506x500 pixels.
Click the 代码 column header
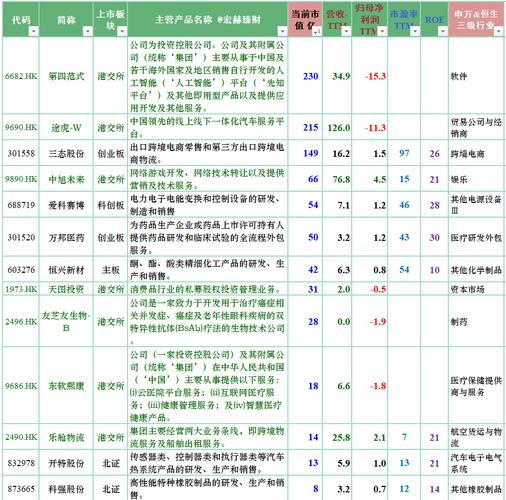(x=21, y=19)
